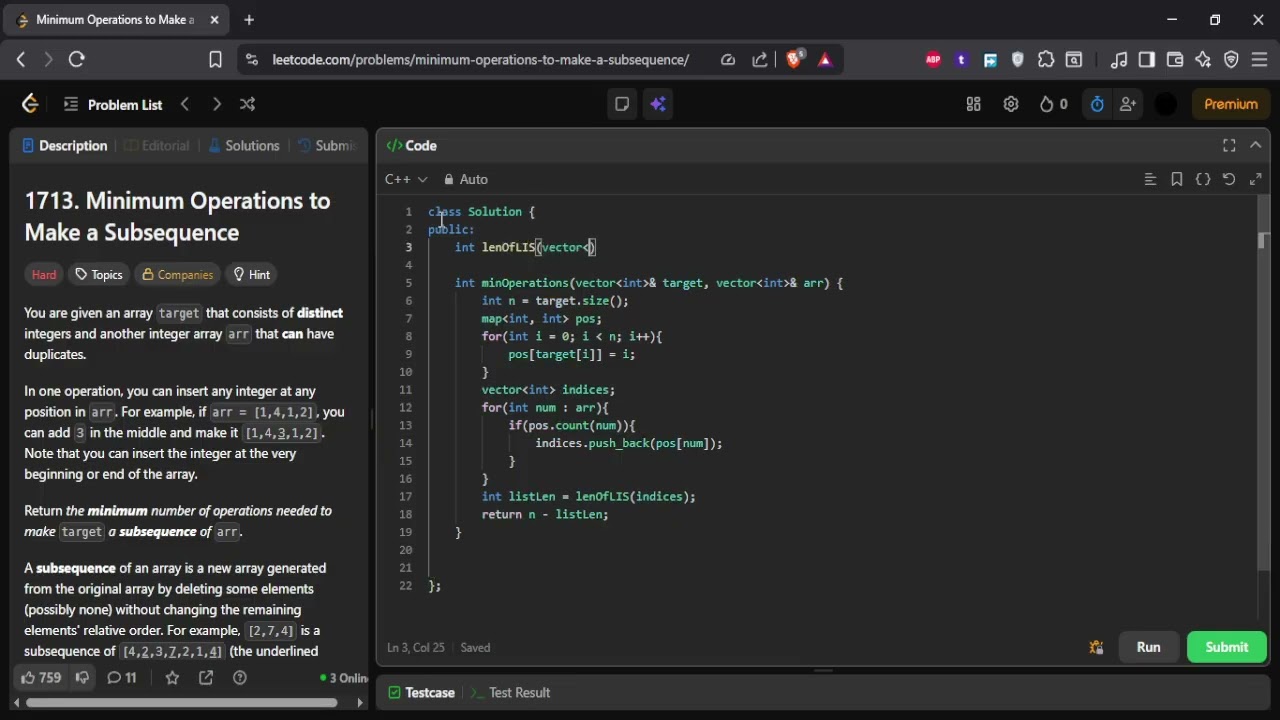Go back in browser history
1280x720 pixels.
pyautogui.click(x=21, y=60)
